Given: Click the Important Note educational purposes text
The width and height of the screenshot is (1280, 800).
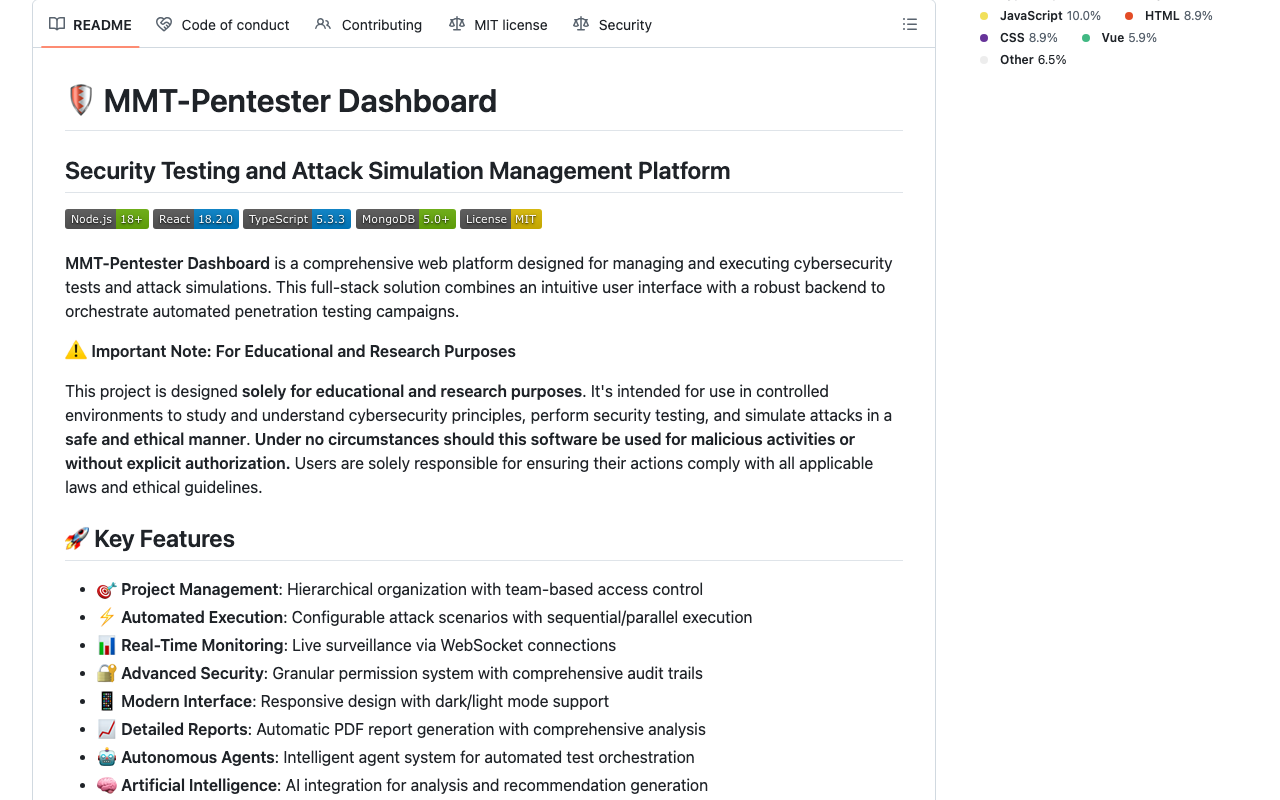Looking at the screenshot, I should 304,351.
